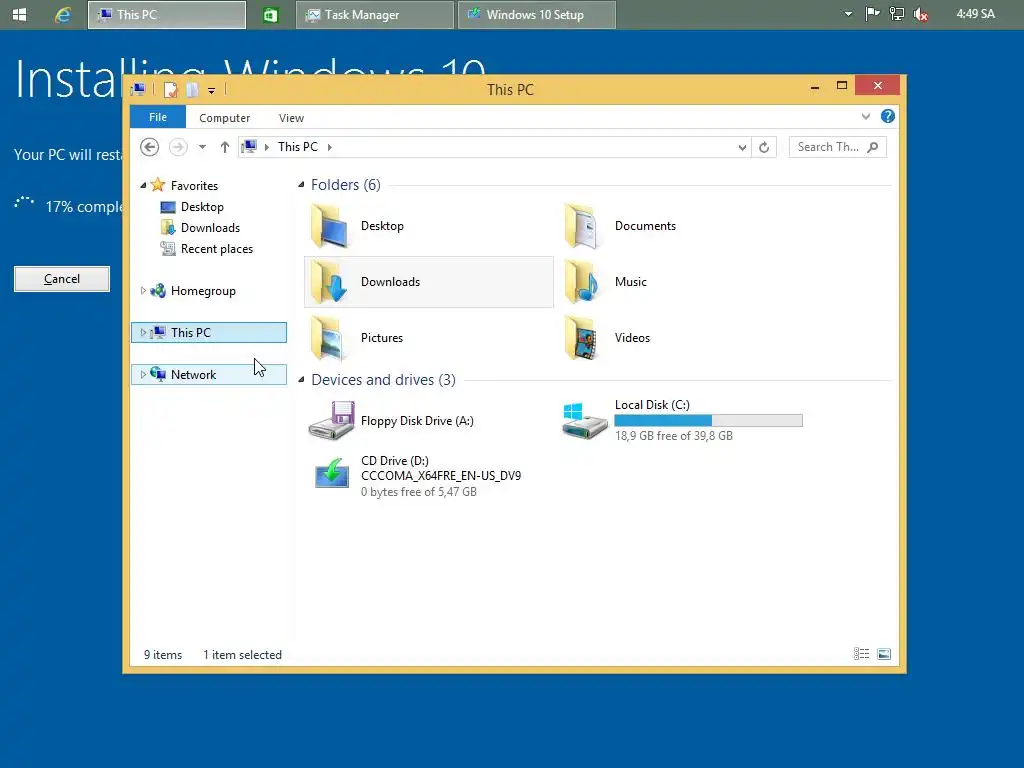Click the Windows Start button
The width and height of the screenshot is (1024, 768).
20,14
